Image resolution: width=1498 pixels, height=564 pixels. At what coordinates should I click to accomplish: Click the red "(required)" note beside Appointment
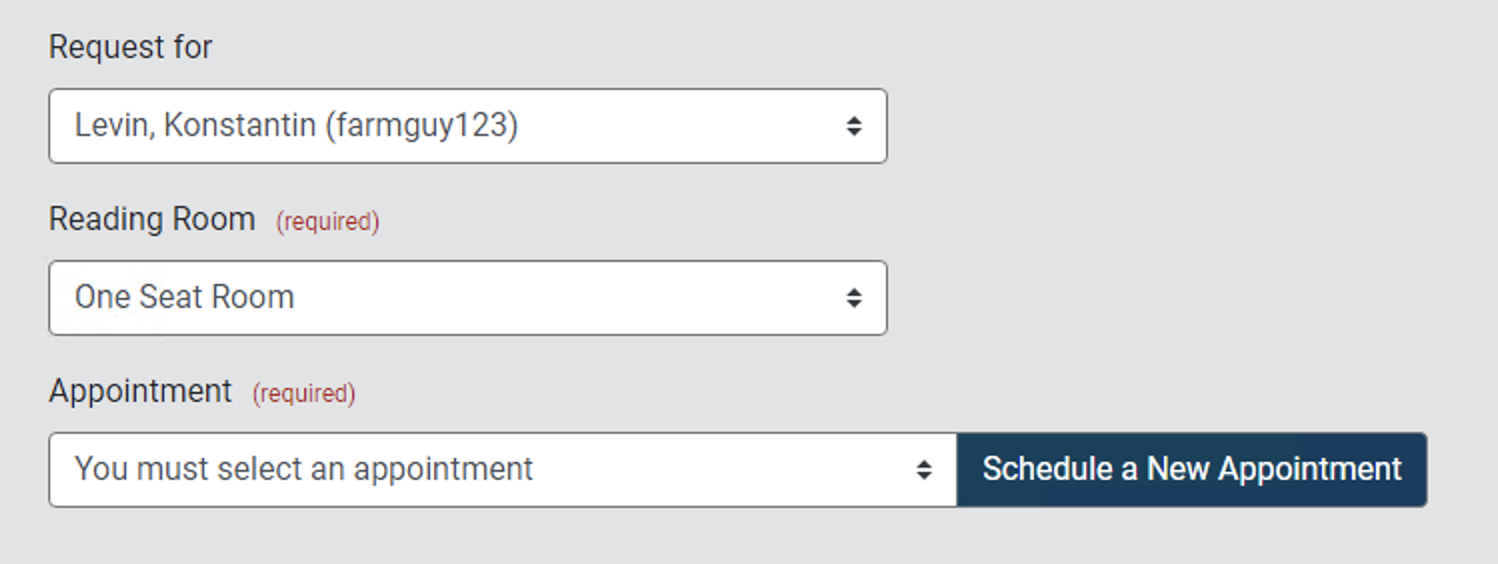pyautogui.click(x=304, y=393)
